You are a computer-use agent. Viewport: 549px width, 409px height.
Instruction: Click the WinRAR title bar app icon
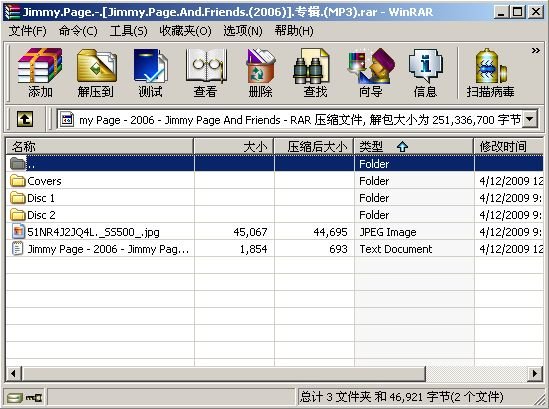[x=12, y=12]
